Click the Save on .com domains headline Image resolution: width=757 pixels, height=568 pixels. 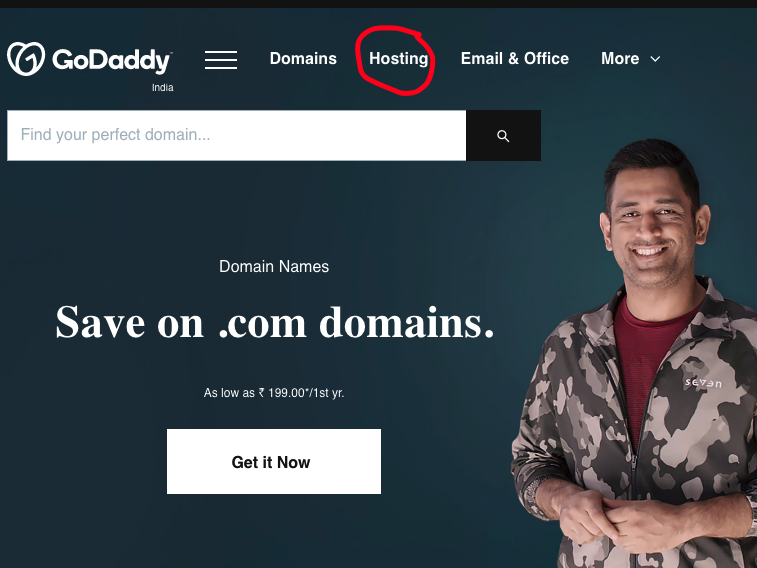tap(275, 322)
